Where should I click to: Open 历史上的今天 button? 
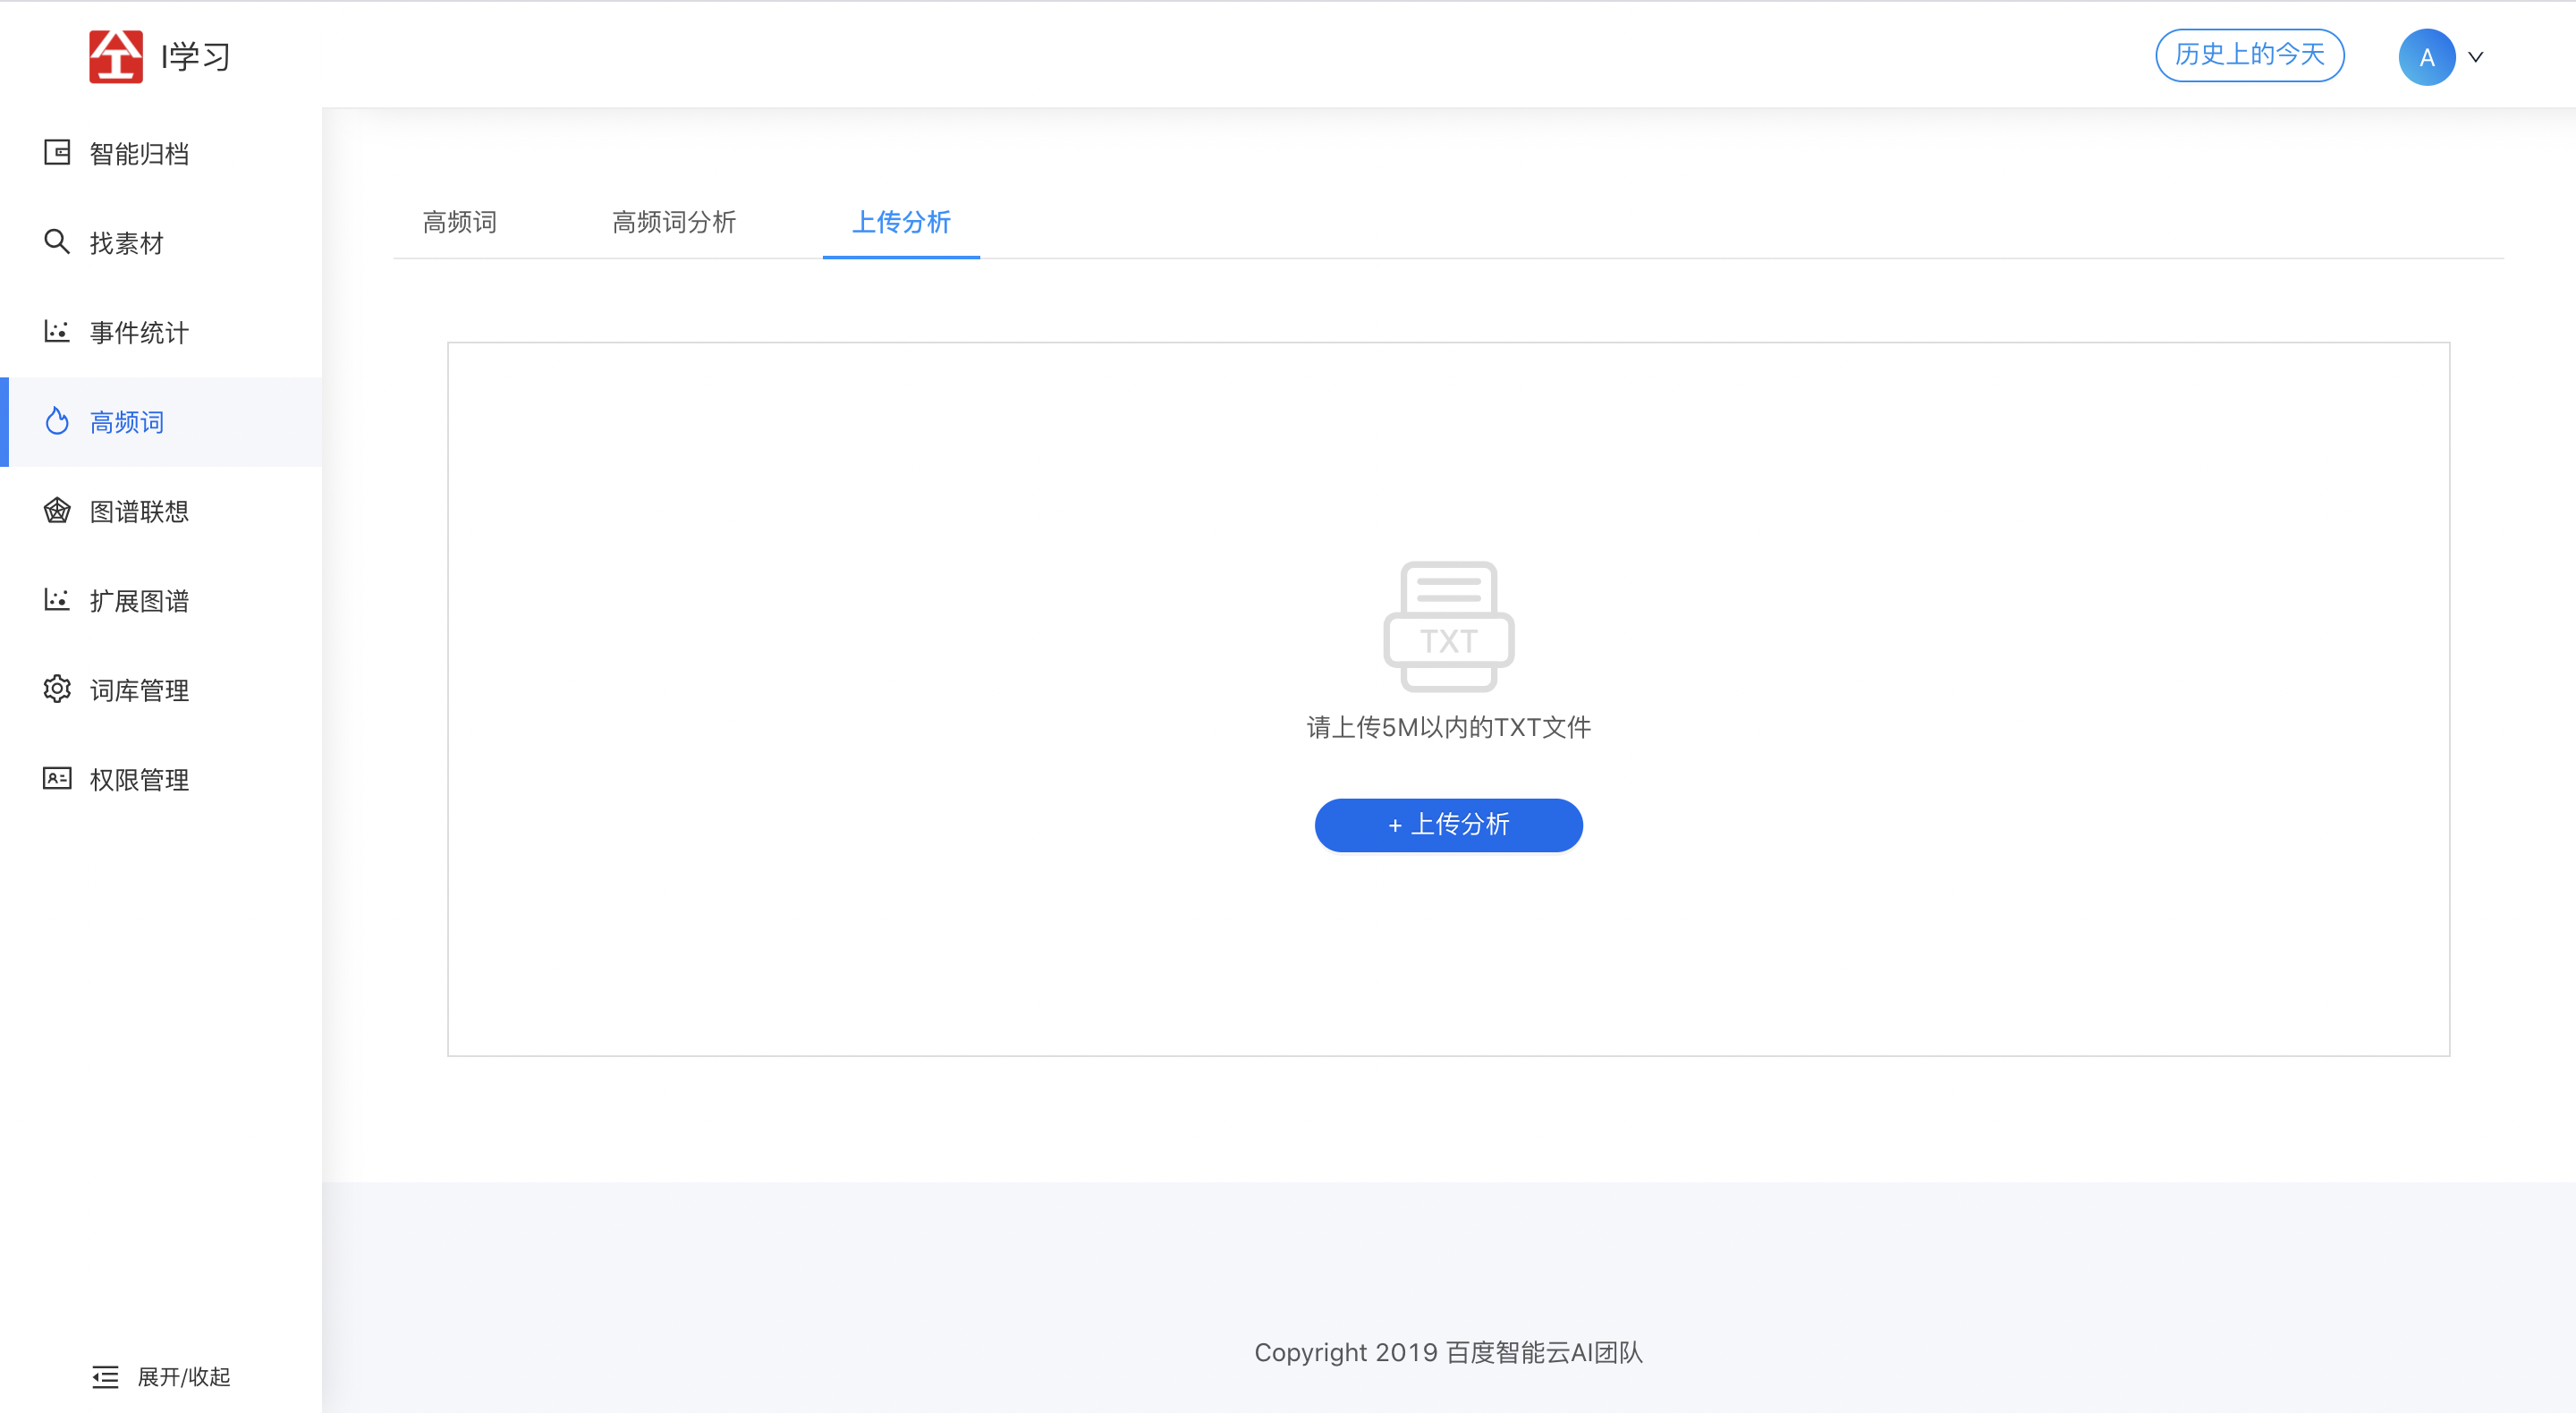[x=2249, y=55]
